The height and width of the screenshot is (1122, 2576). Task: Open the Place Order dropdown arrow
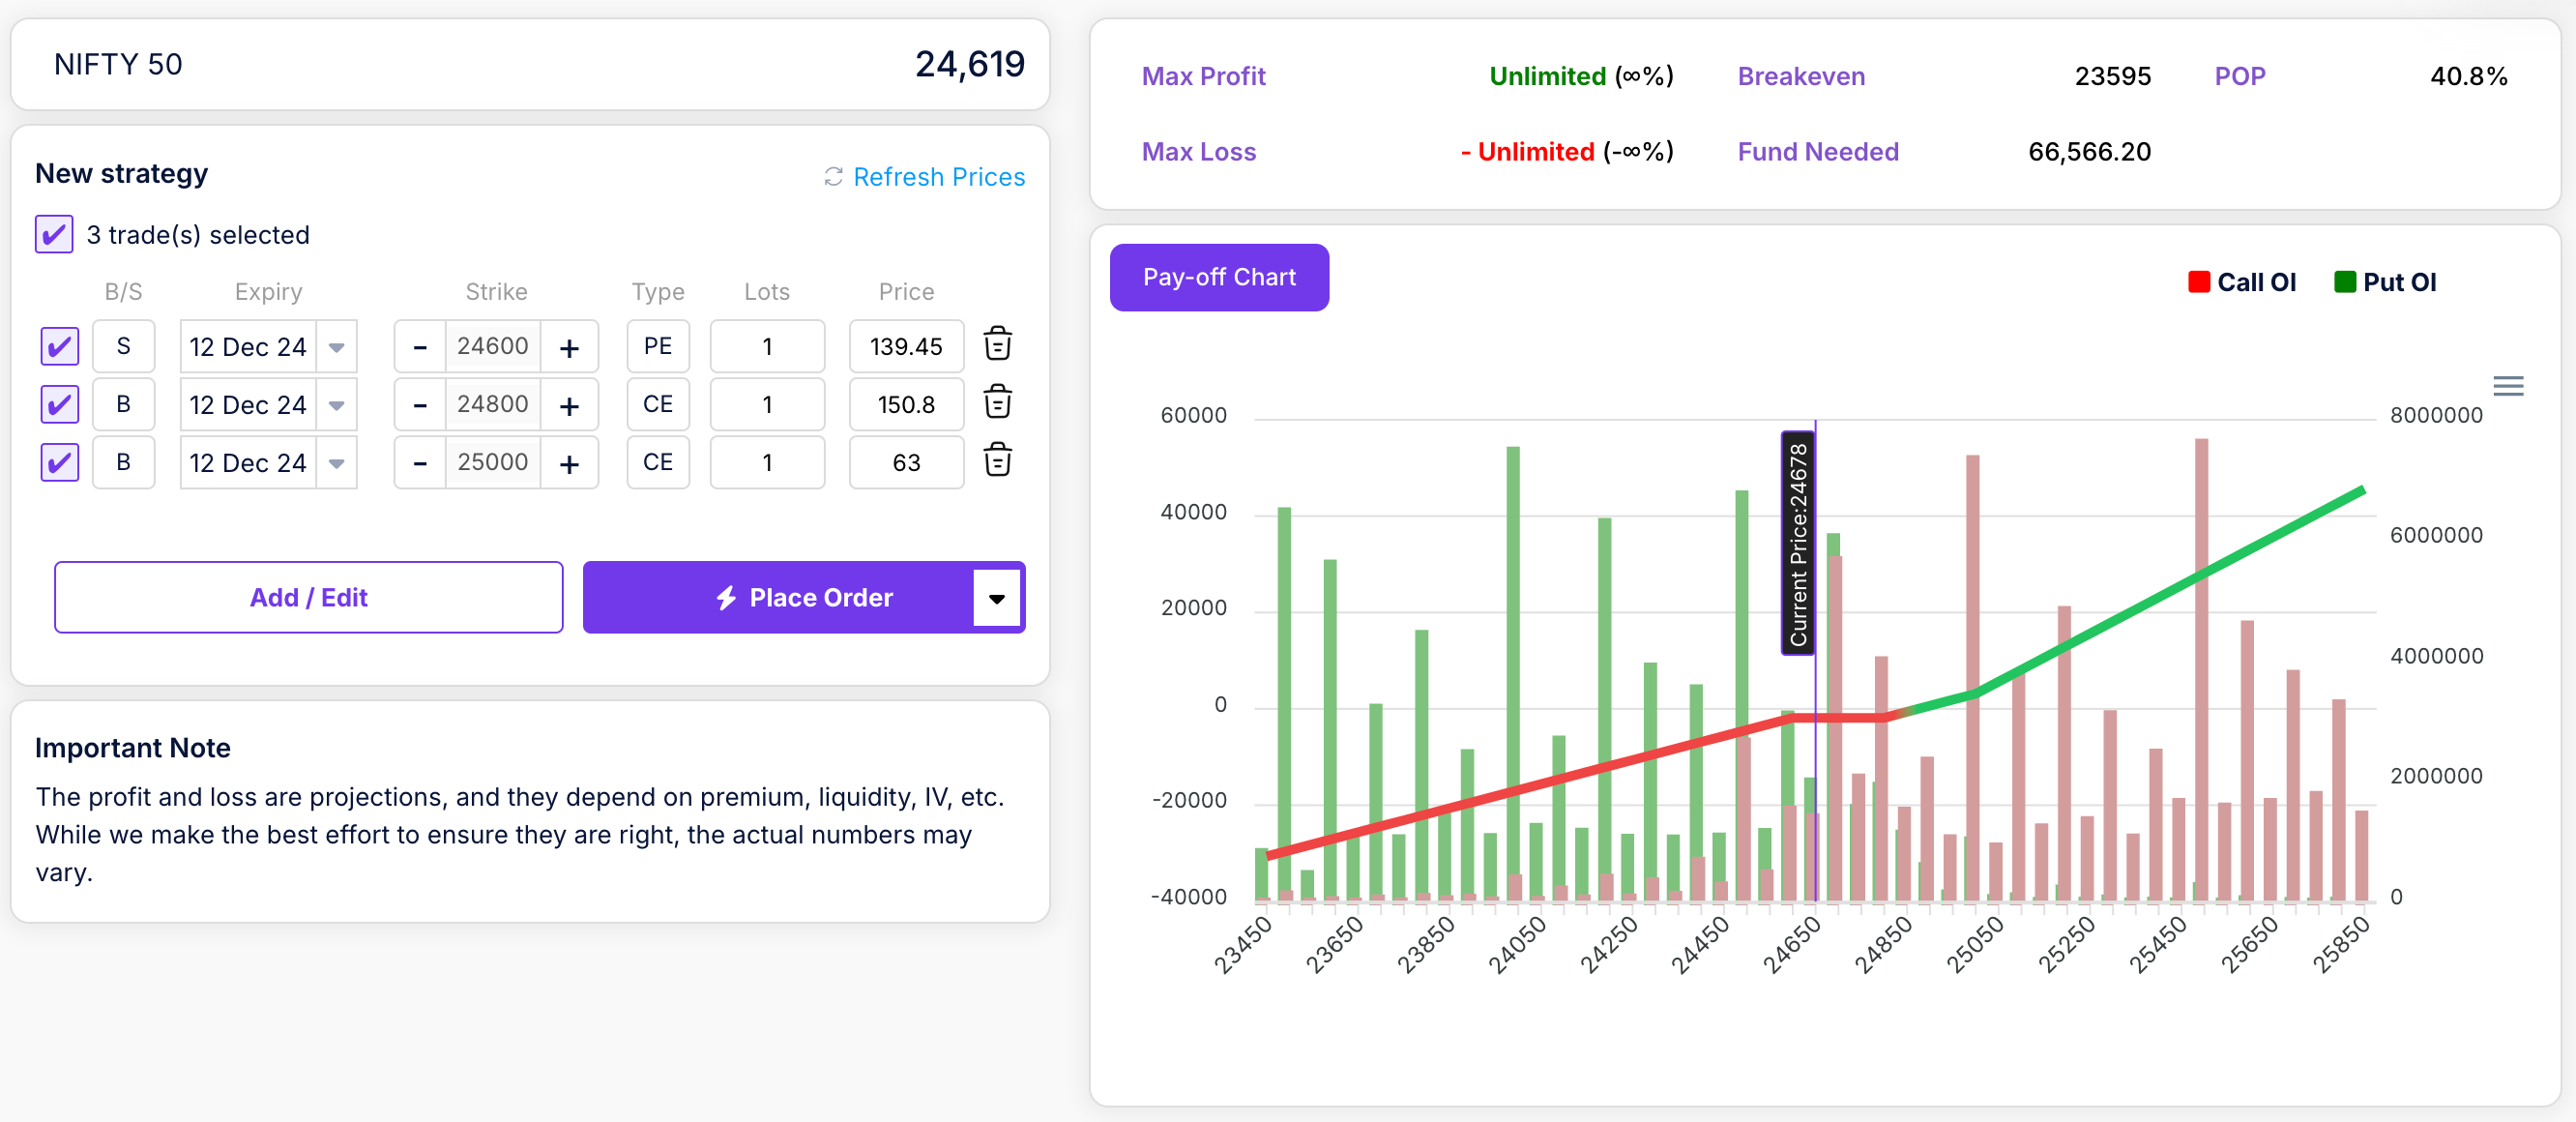[x=996, y=598]
